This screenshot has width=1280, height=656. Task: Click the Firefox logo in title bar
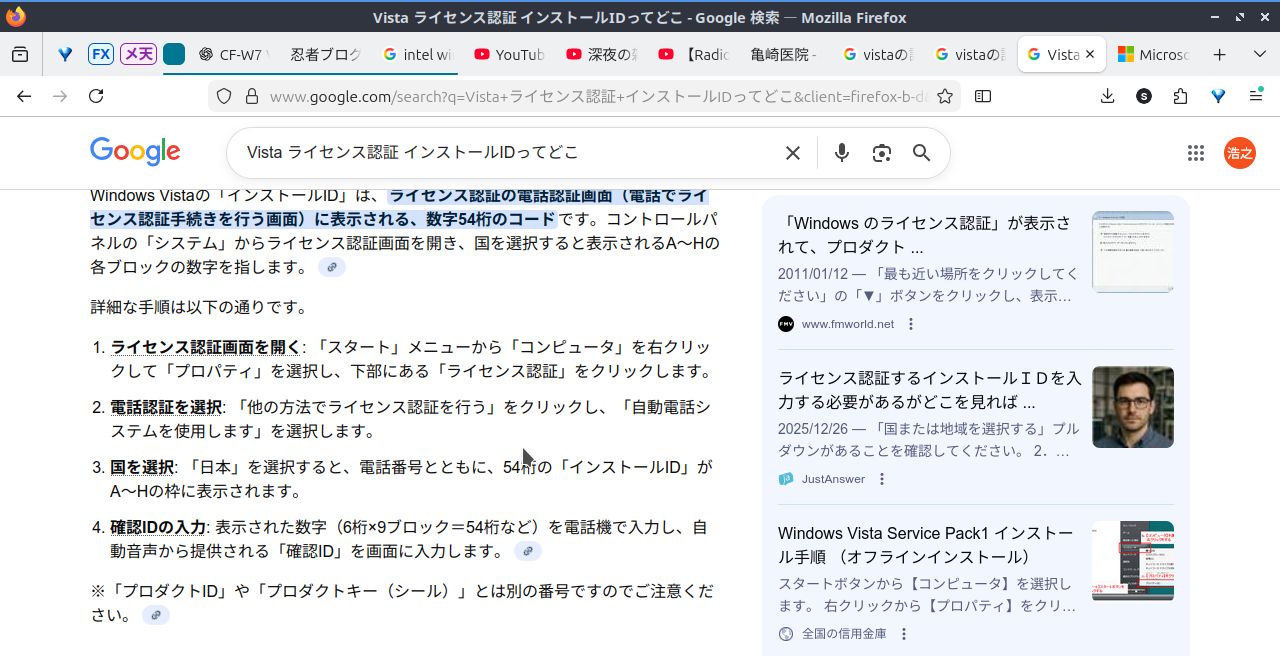click(x=15, y=17)
